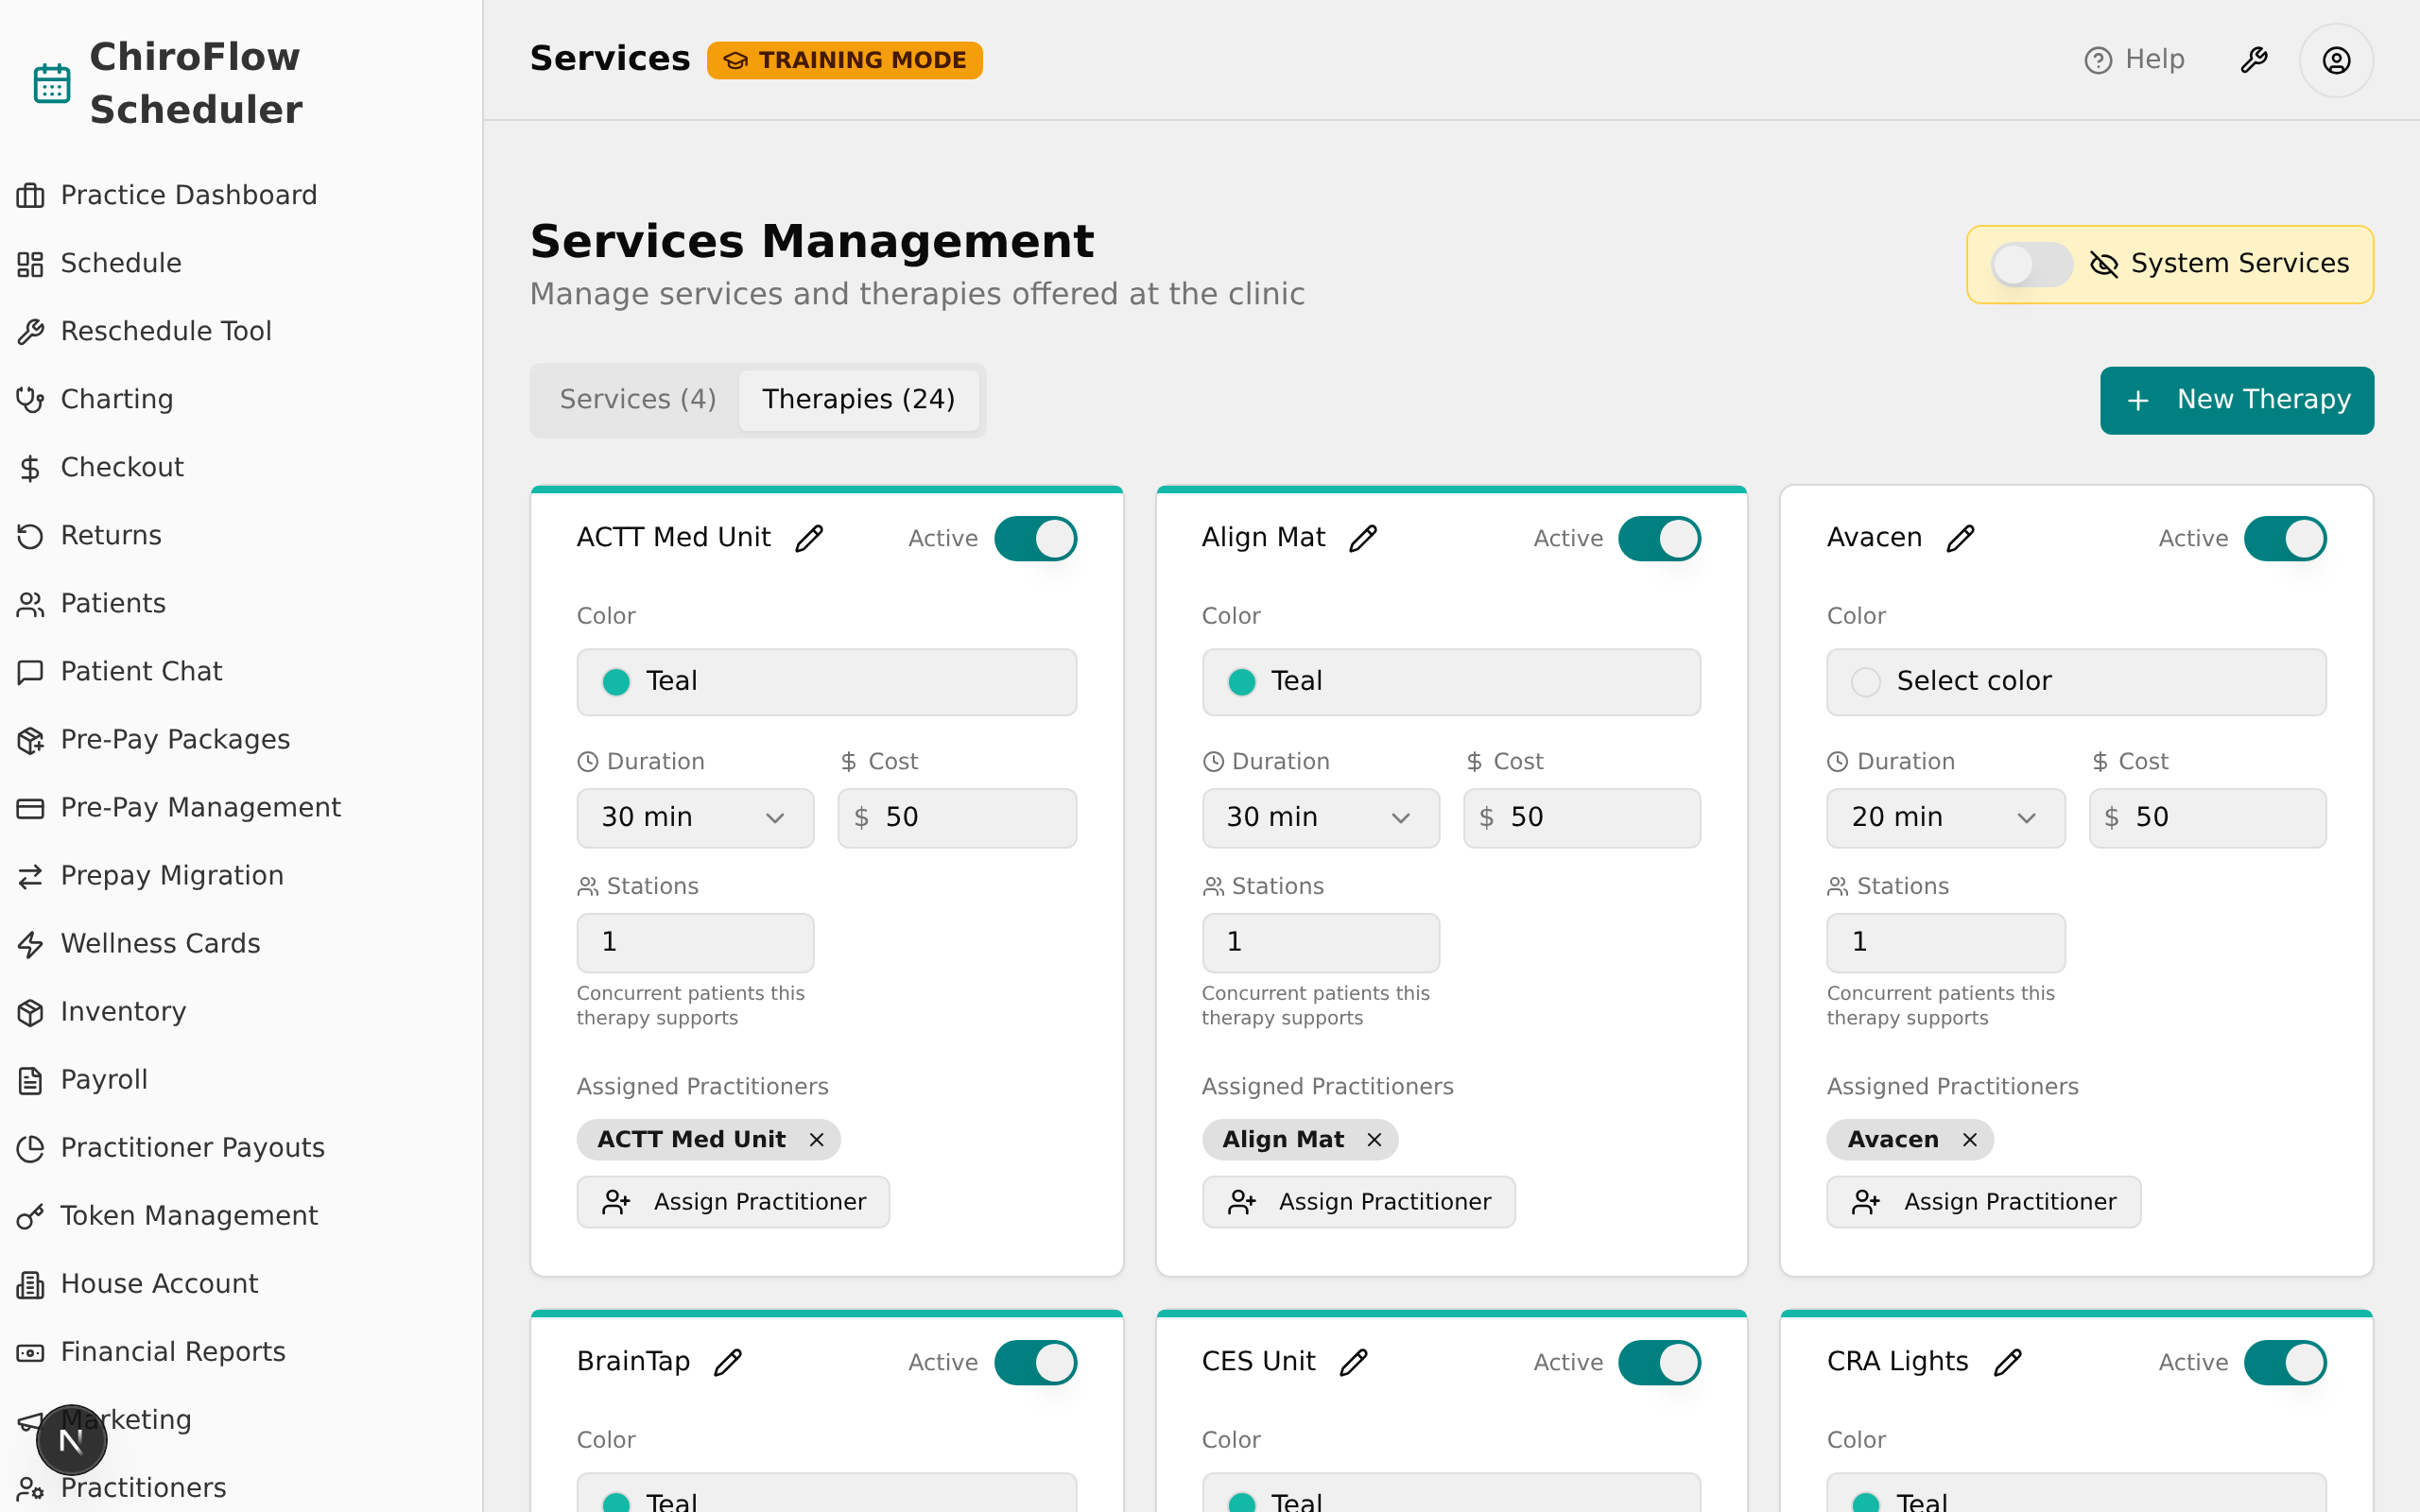Click Avacen cost field

click(2207, 817)
